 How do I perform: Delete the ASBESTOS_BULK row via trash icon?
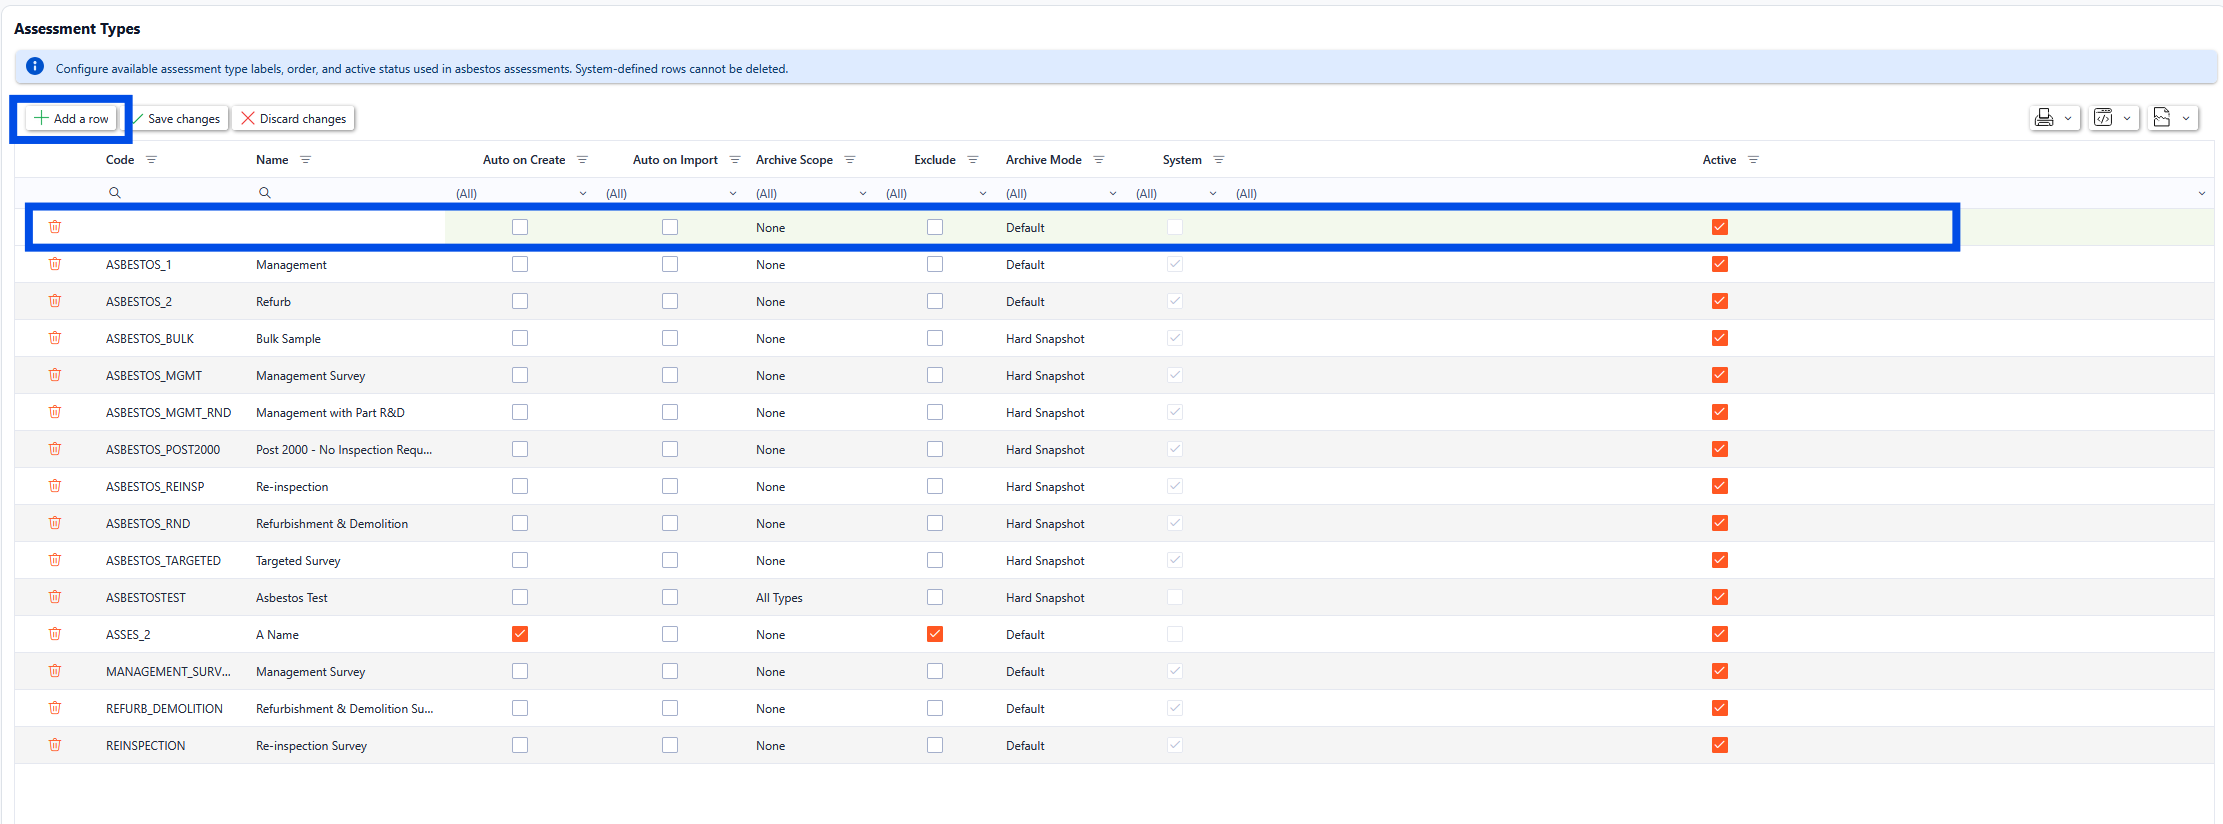click(x=55, y=338)
